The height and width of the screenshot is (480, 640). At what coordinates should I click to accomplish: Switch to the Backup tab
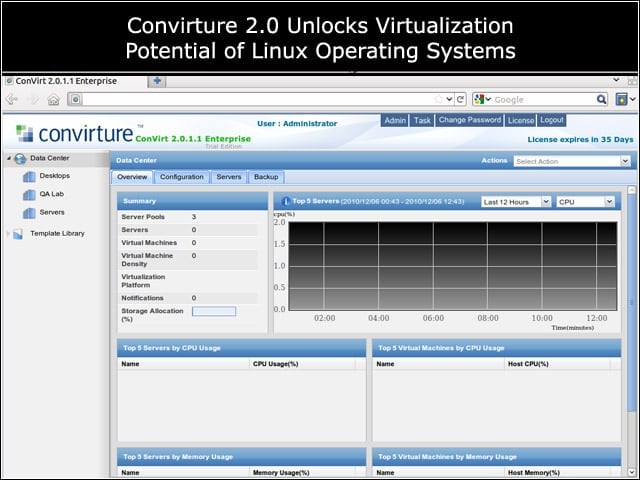266,177
